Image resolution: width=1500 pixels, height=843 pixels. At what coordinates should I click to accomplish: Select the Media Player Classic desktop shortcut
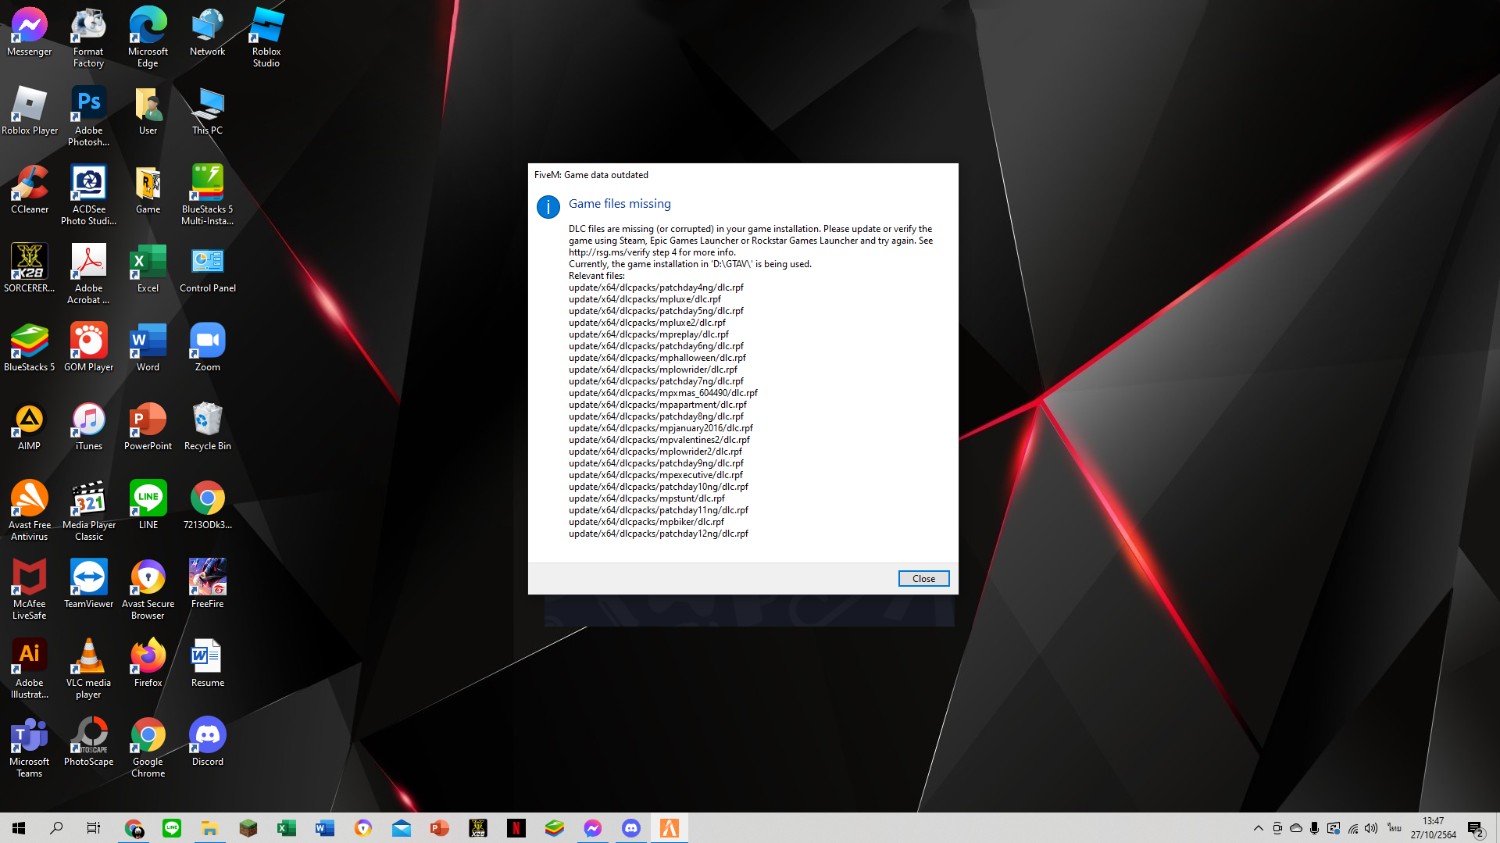[x=88, y=512]
